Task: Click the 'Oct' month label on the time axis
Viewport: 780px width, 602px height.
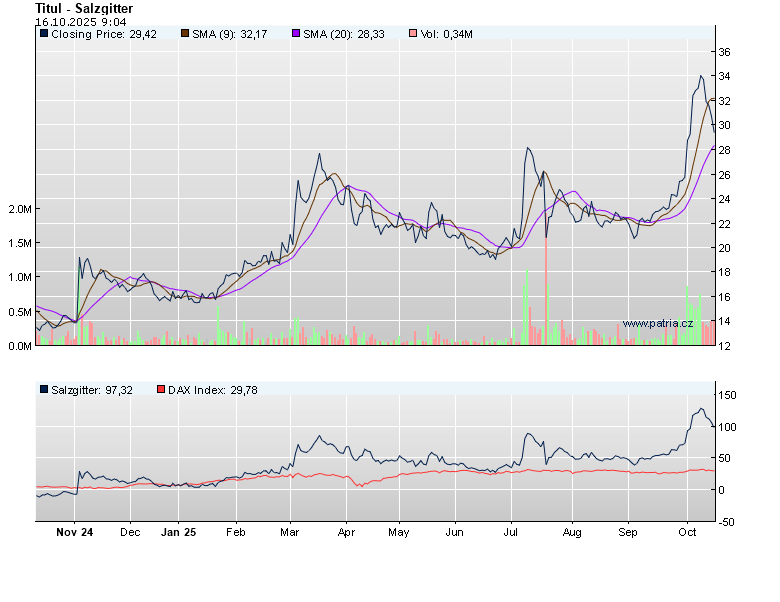Action: coord(688,533)
